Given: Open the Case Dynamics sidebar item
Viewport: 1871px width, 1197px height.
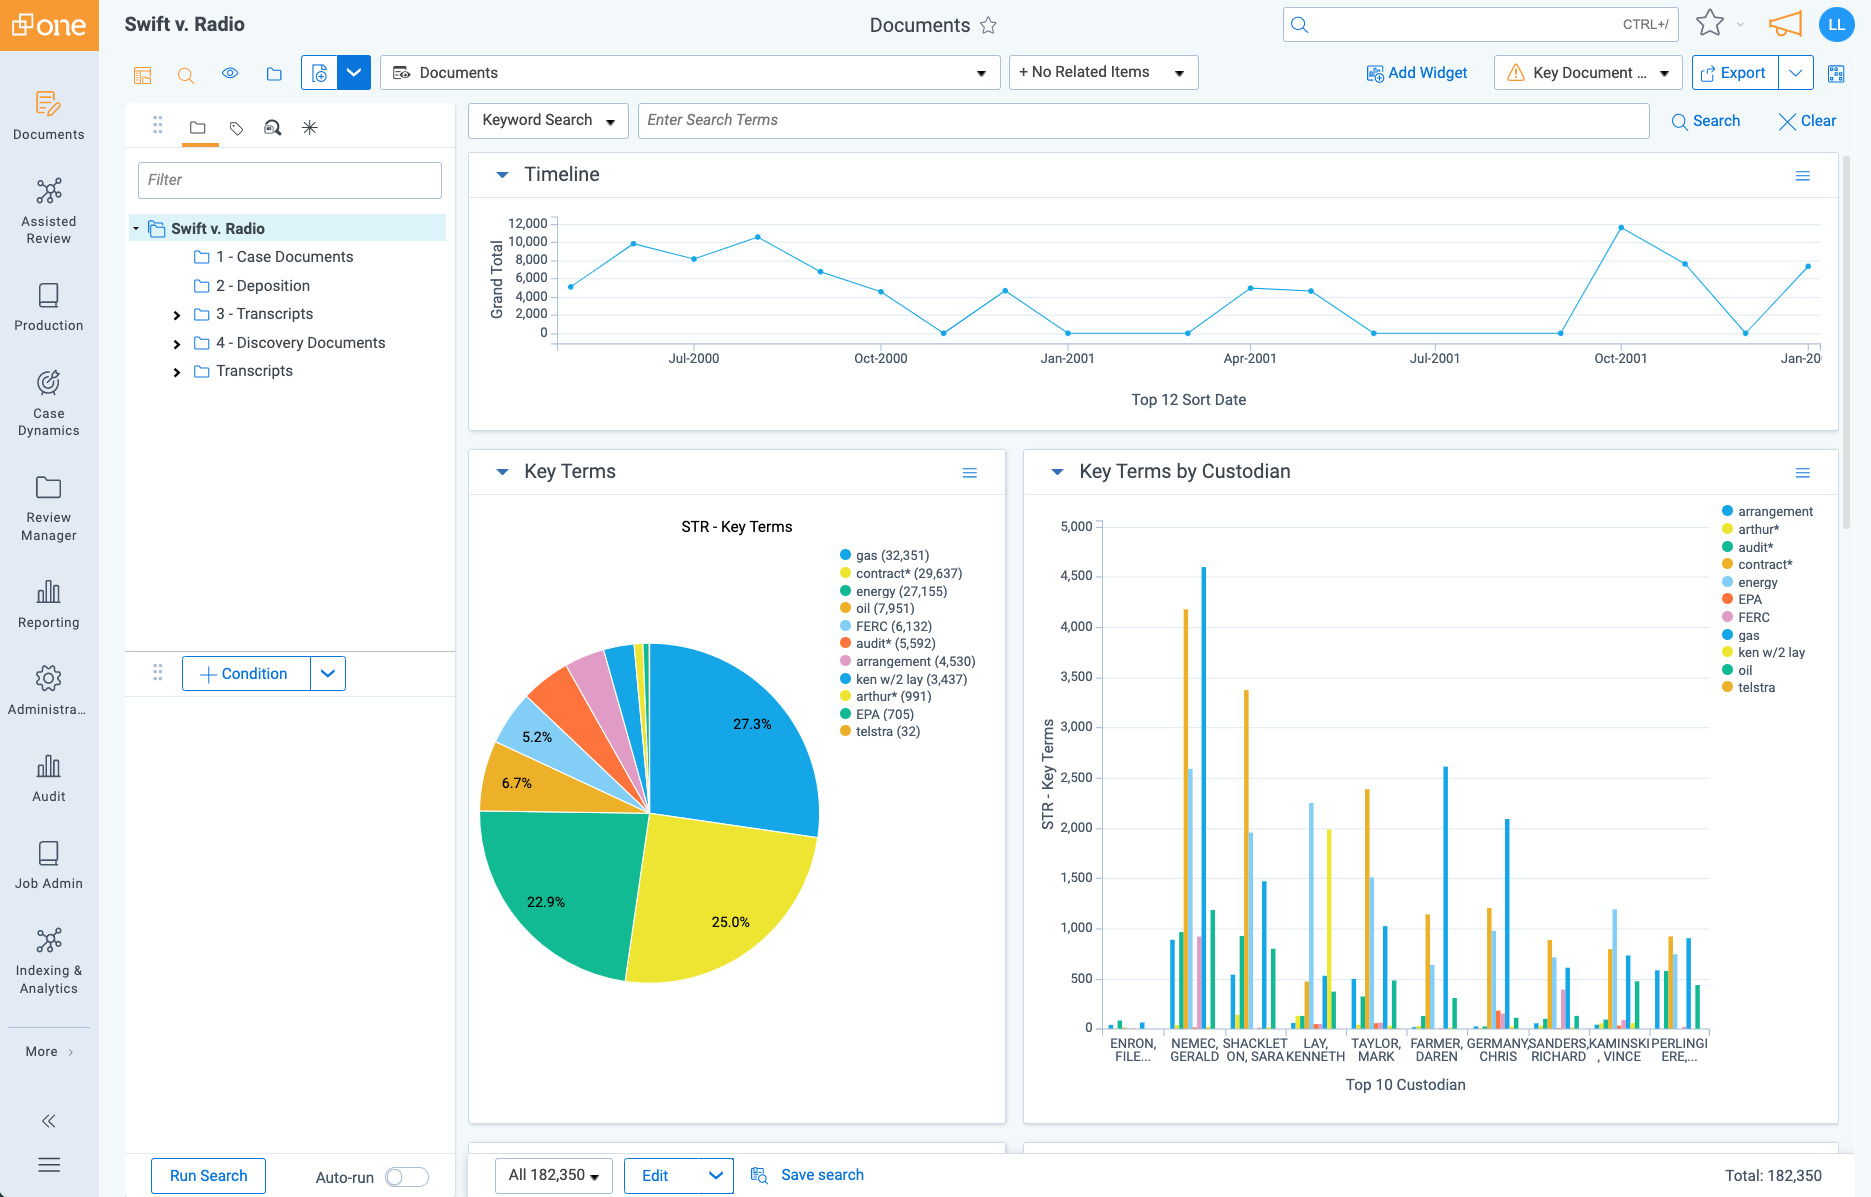Looking at the screenshot, I should (x=48, y=401).
